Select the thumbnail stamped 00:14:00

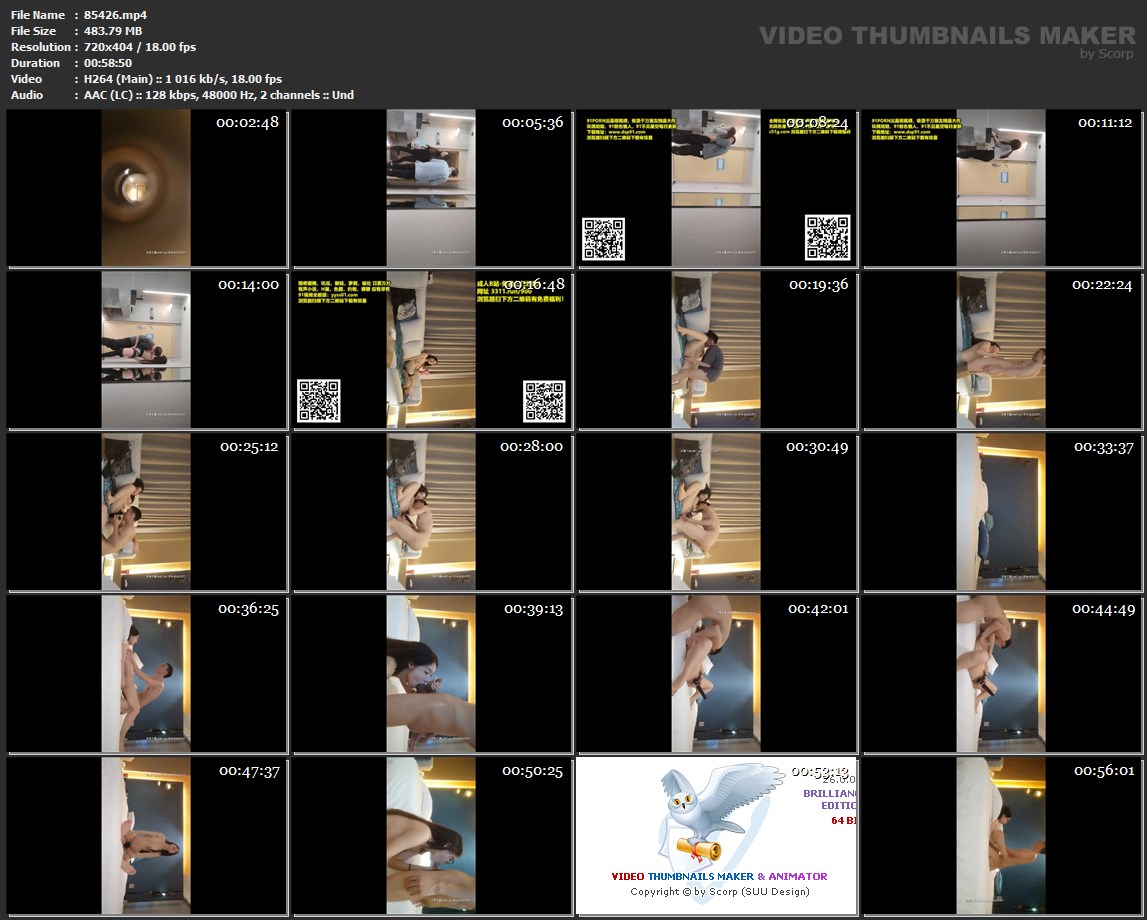[146, 350]
